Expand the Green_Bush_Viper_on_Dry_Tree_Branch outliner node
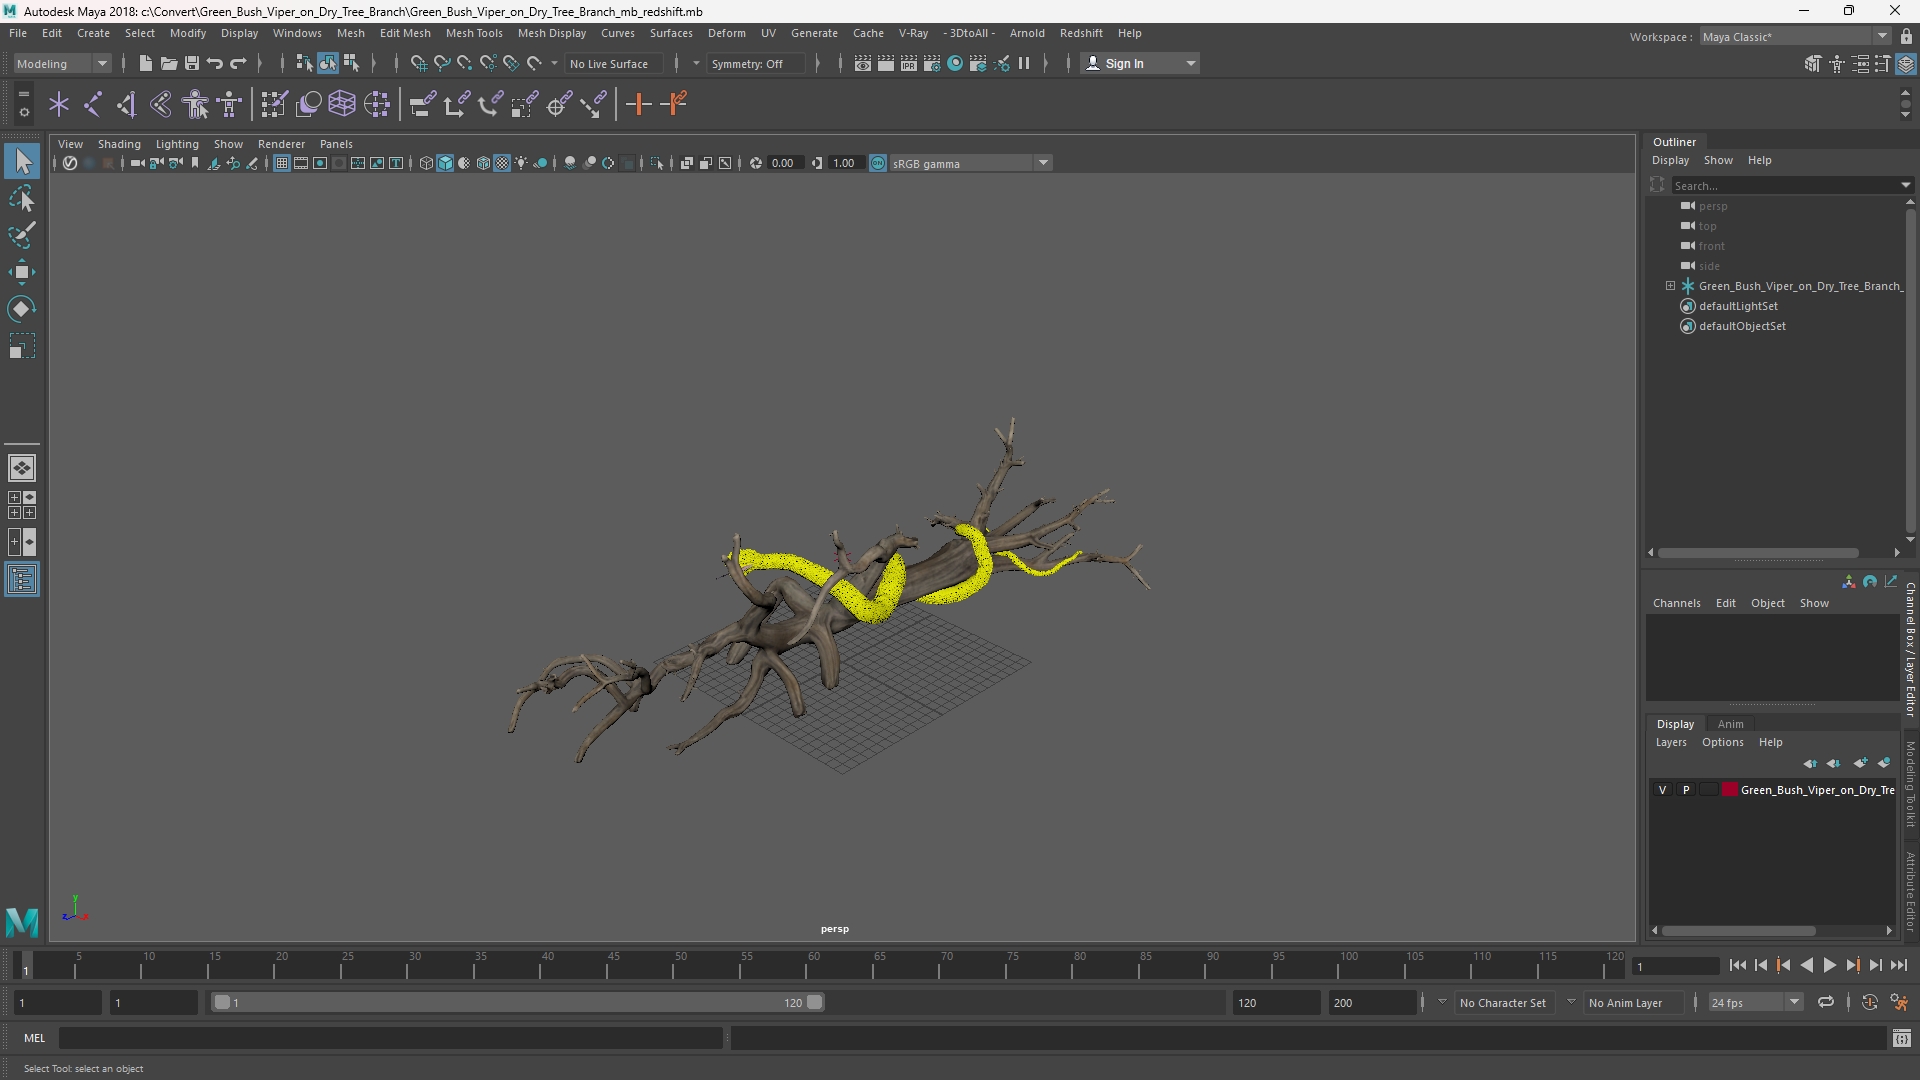 click(1669, 286)
